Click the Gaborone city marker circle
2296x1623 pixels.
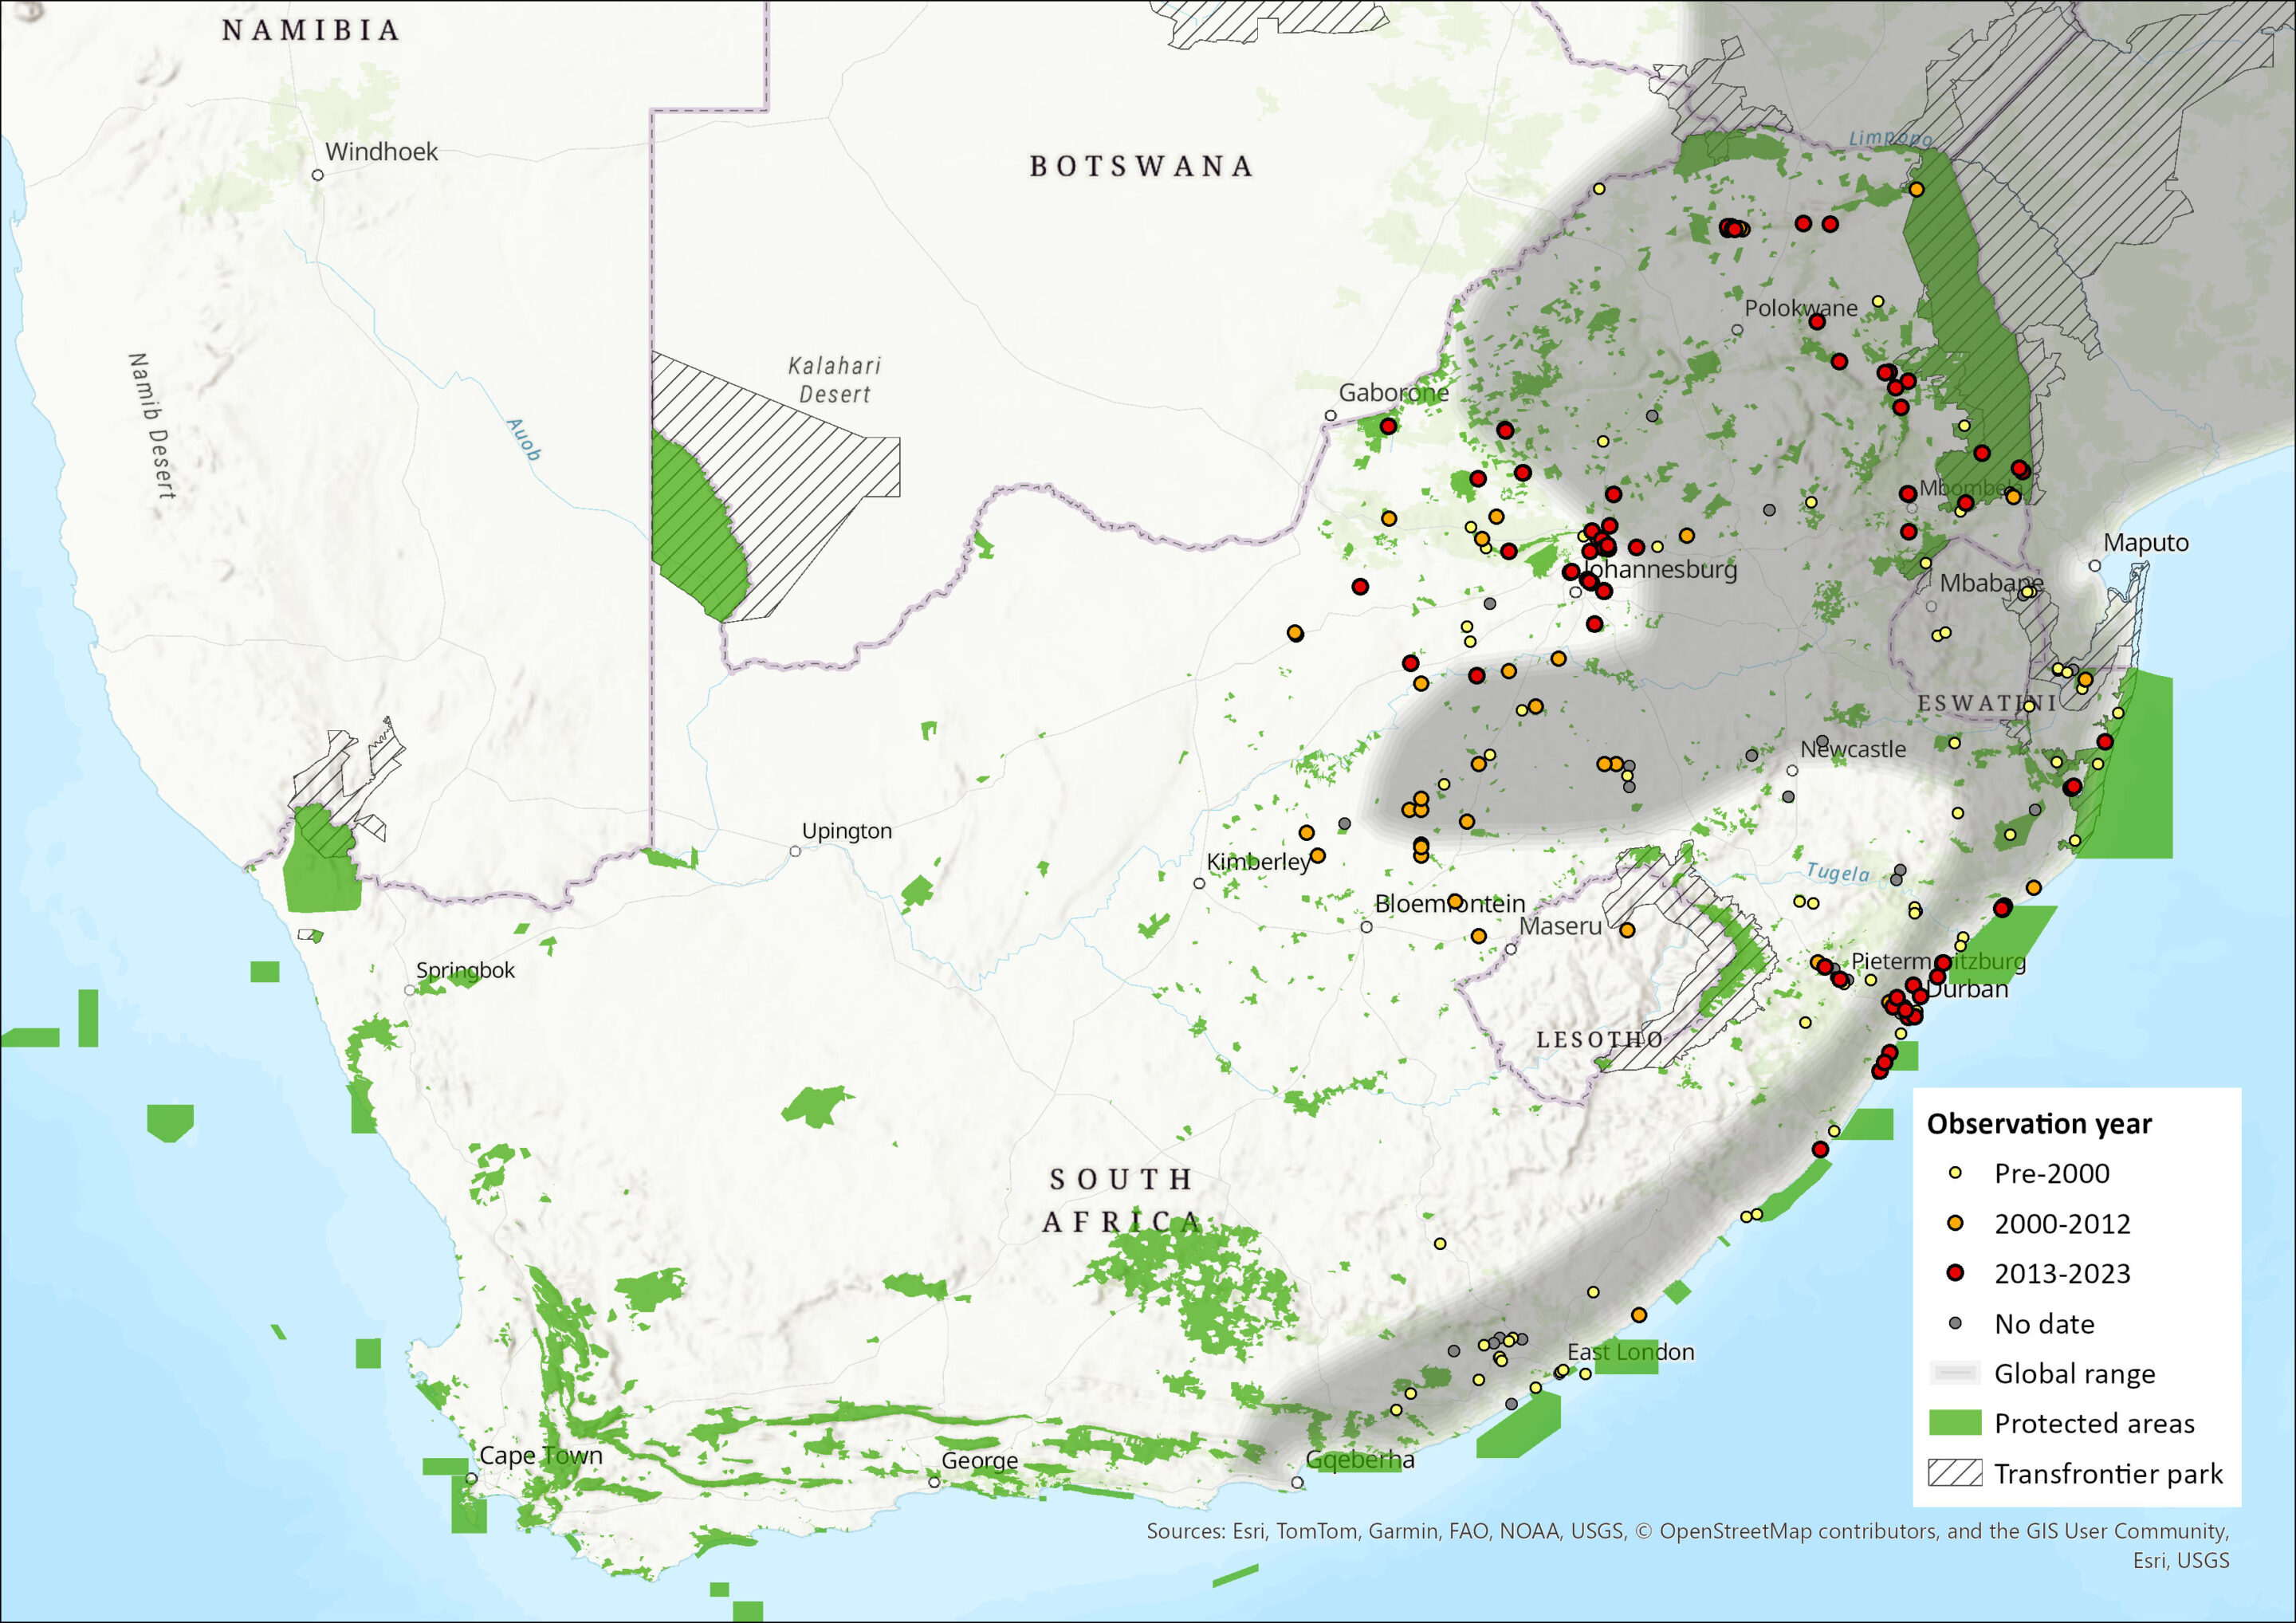click(x=1330, y=415)
